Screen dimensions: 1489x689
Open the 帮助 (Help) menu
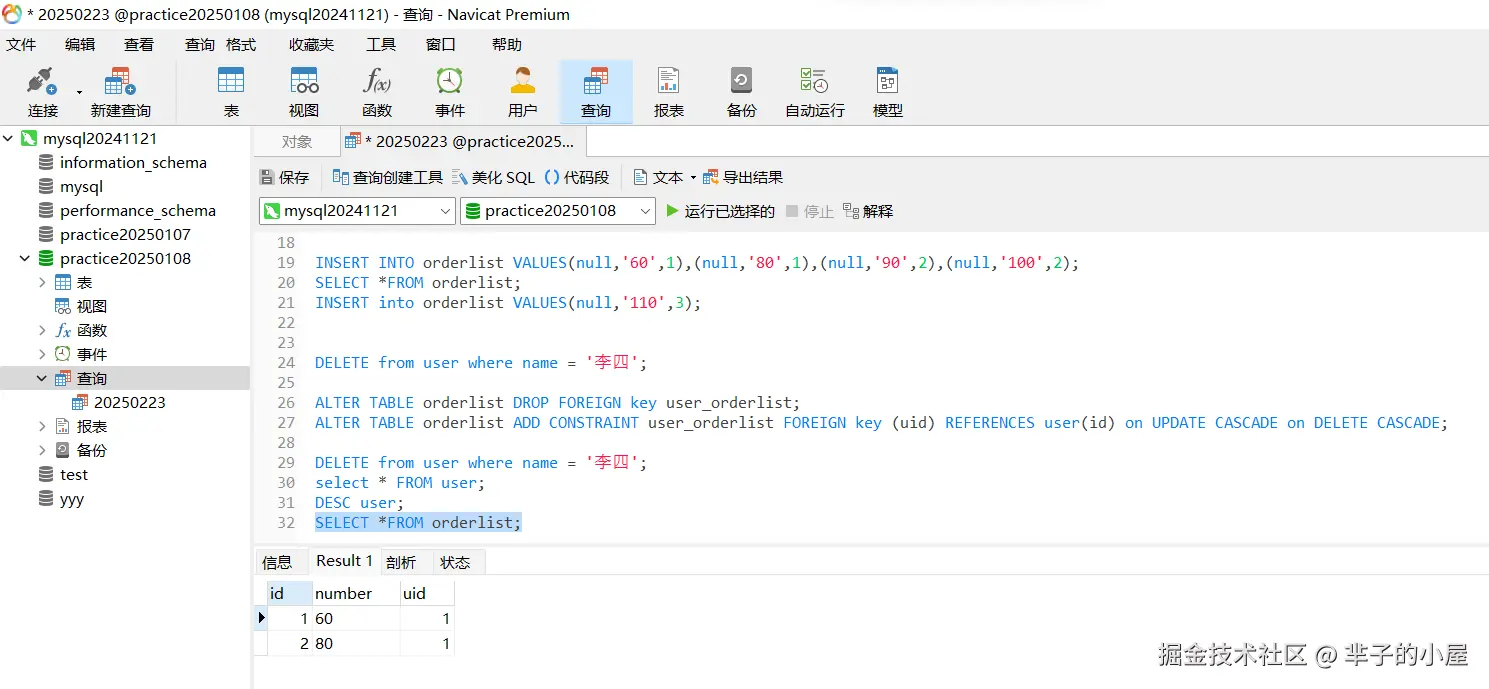[507, 44]
